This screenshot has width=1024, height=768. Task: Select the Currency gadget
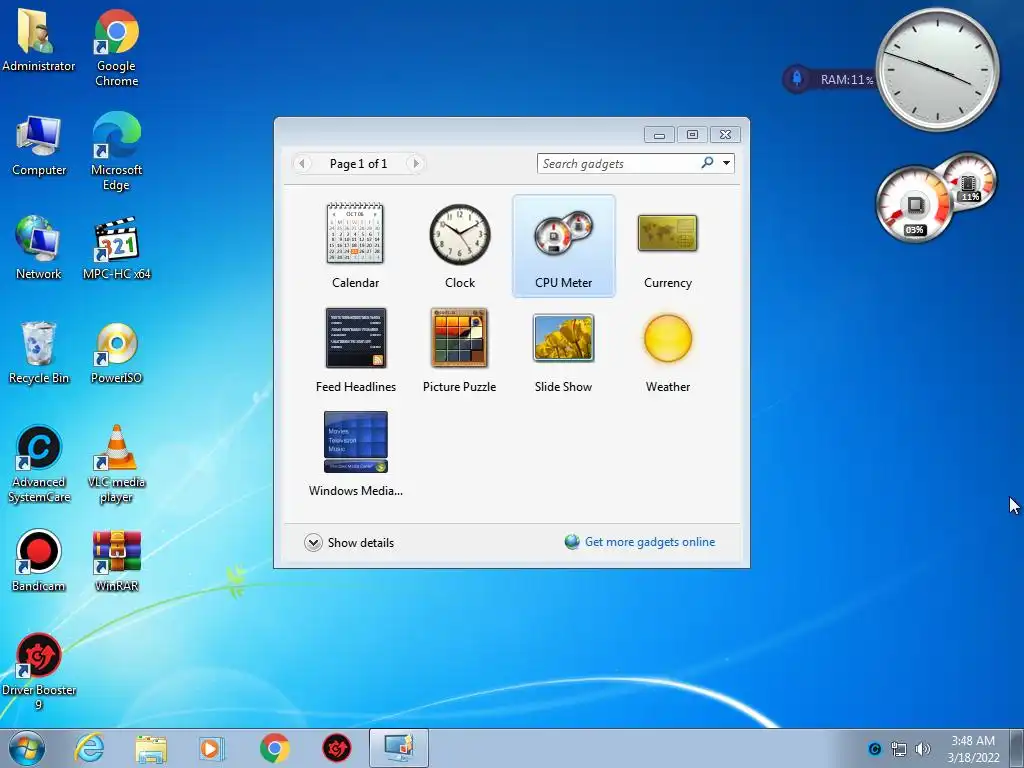coord(667,245)
